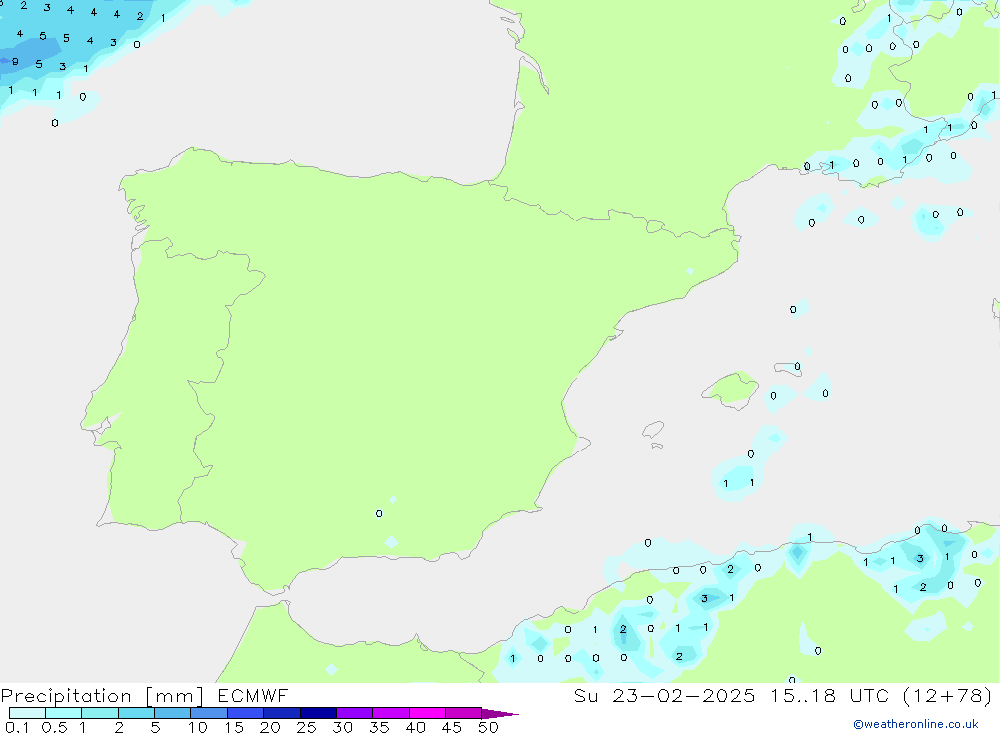The height and width of the screenshot is (733, 1000).
Task: Click the 40–45 mm legend color swatch
Action: pos(427,713)
